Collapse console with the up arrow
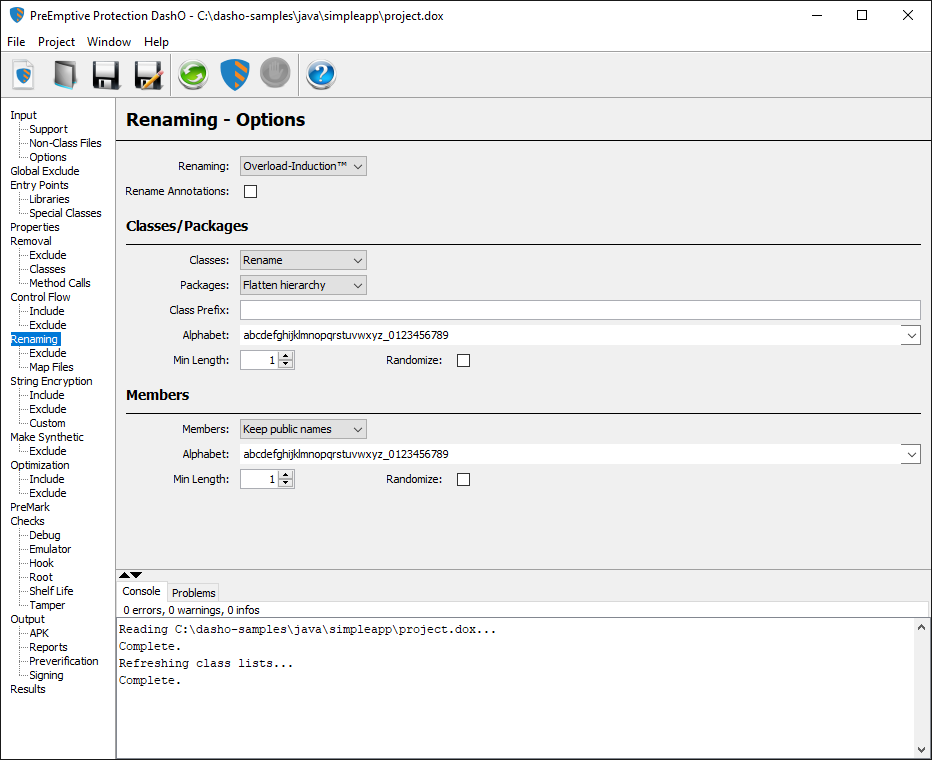932x760 pixels. click(x=124, y=575)
